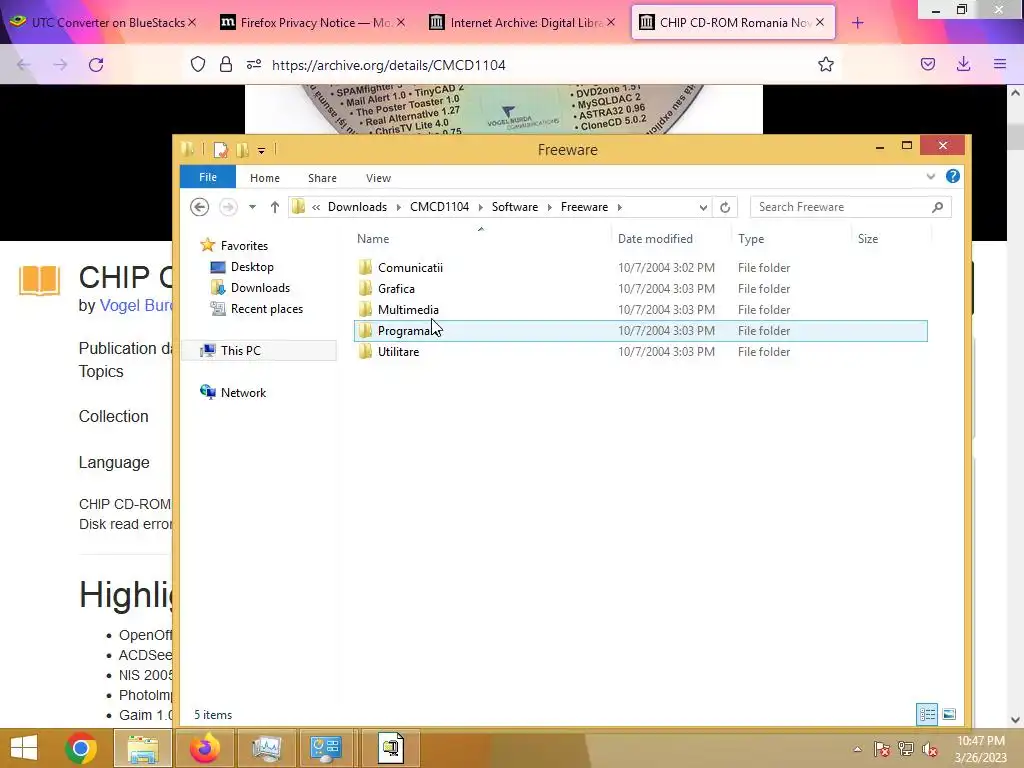Select the Grafica folder
This screenshot has width=1024, height=768.
tap(396, 289)
